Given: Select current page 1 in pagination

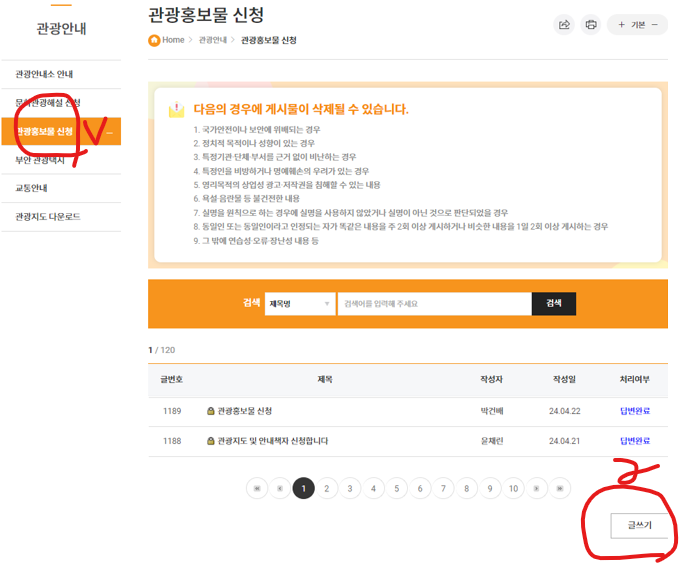Looking at the screenshot, I should [304, 489].
